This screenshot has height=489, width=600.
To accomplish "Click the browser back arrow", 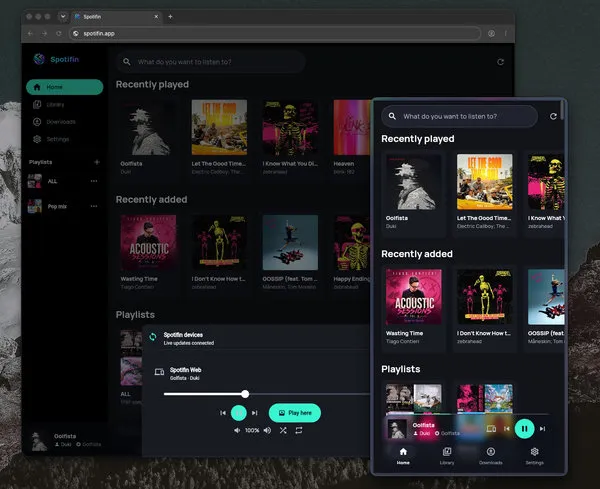I will coord(30,34).
